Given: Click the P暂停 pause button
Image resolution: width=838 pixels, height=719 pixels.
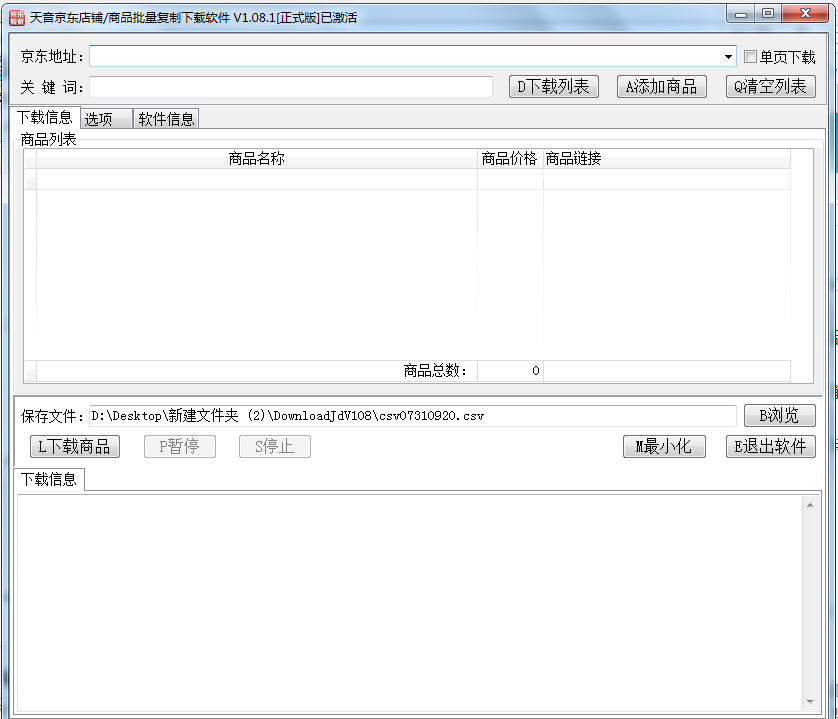Looking at the screenshot, I should click(180, 446).
